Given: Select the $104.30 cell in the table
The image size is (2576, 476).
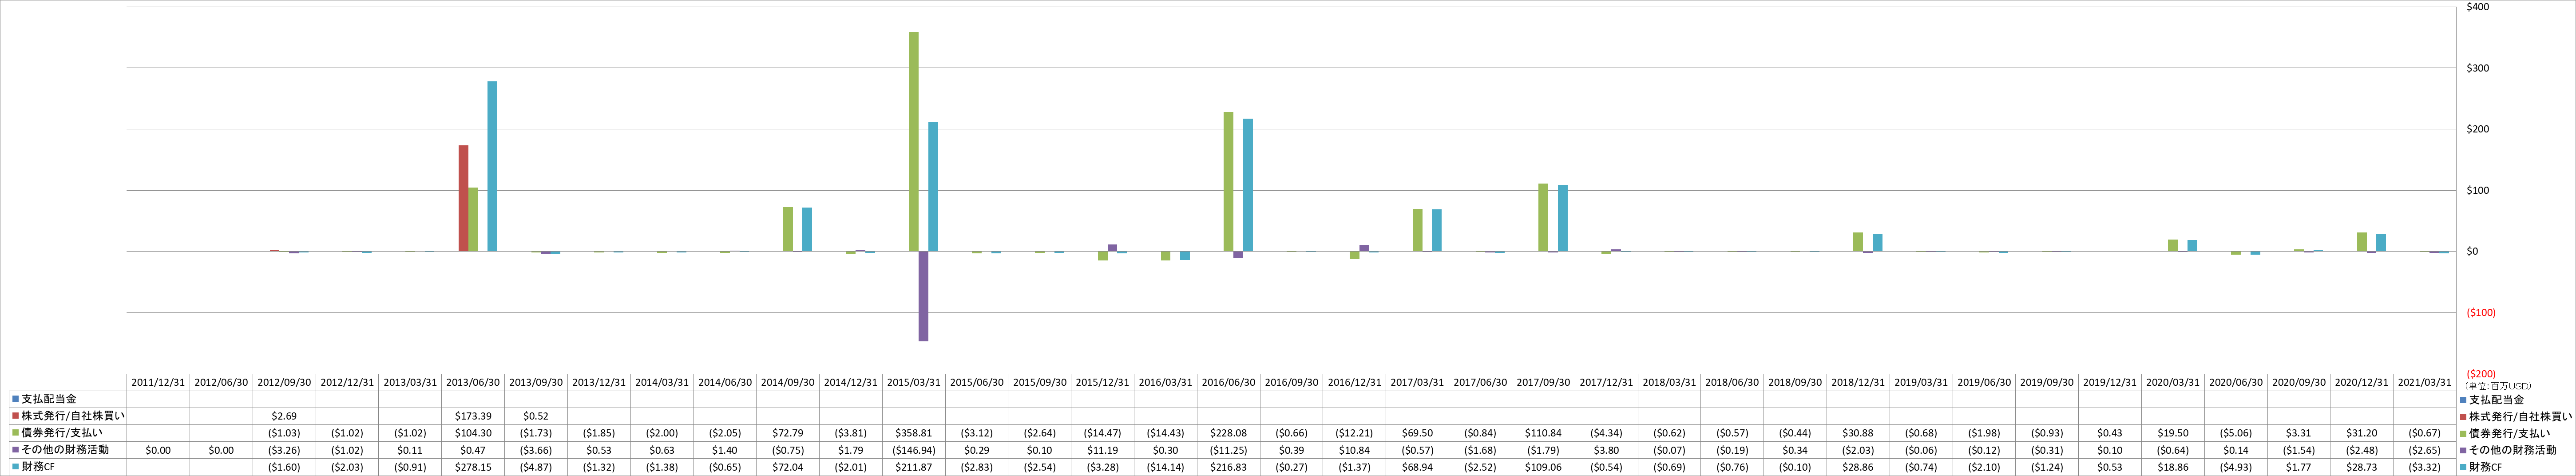Looking at the screenshot, I should click(x=473, y=433).
